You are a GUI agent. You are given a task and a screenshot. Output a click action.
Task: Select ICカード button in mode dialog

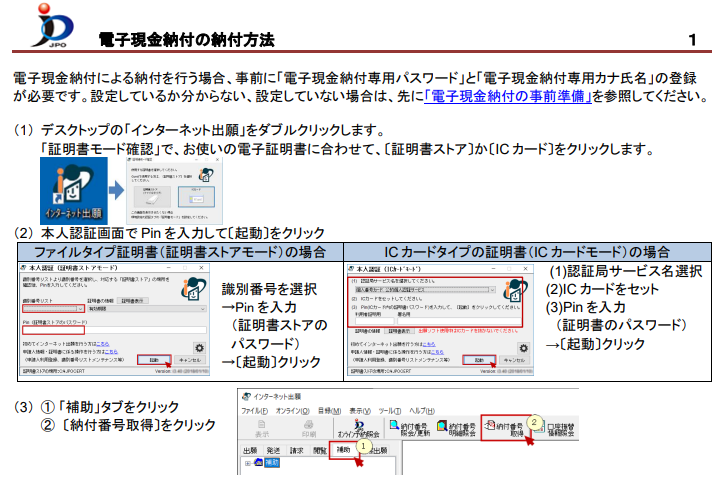tap(197, 197)
